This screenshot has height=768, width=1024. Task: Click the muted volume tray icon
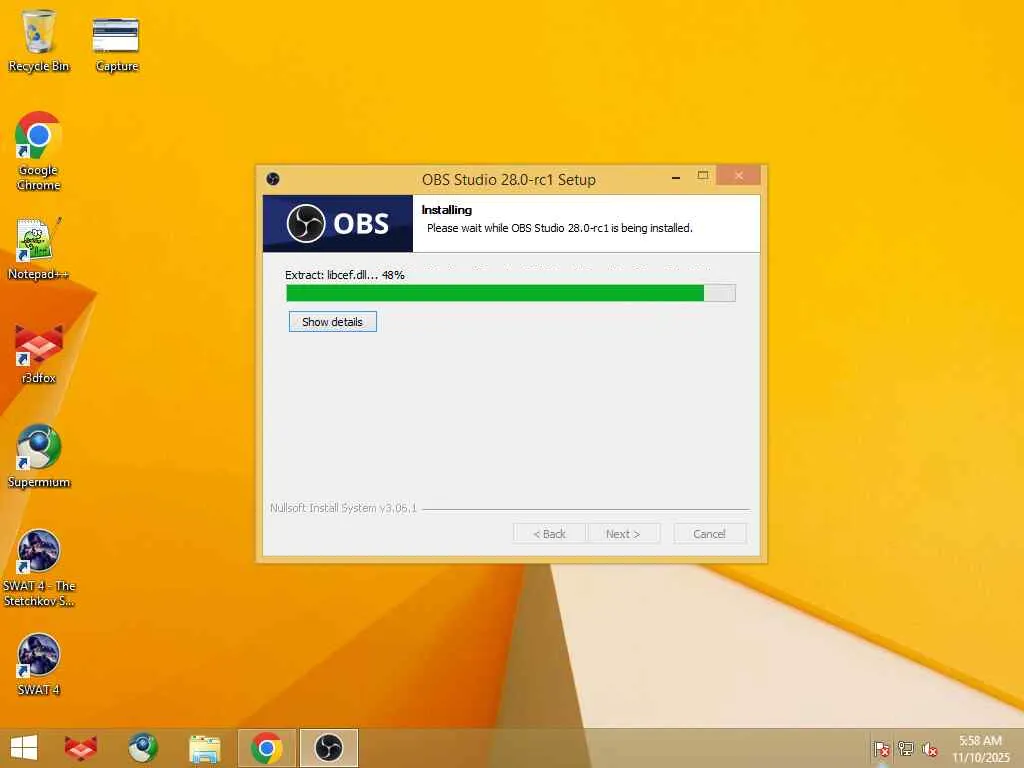coord(929,749)
